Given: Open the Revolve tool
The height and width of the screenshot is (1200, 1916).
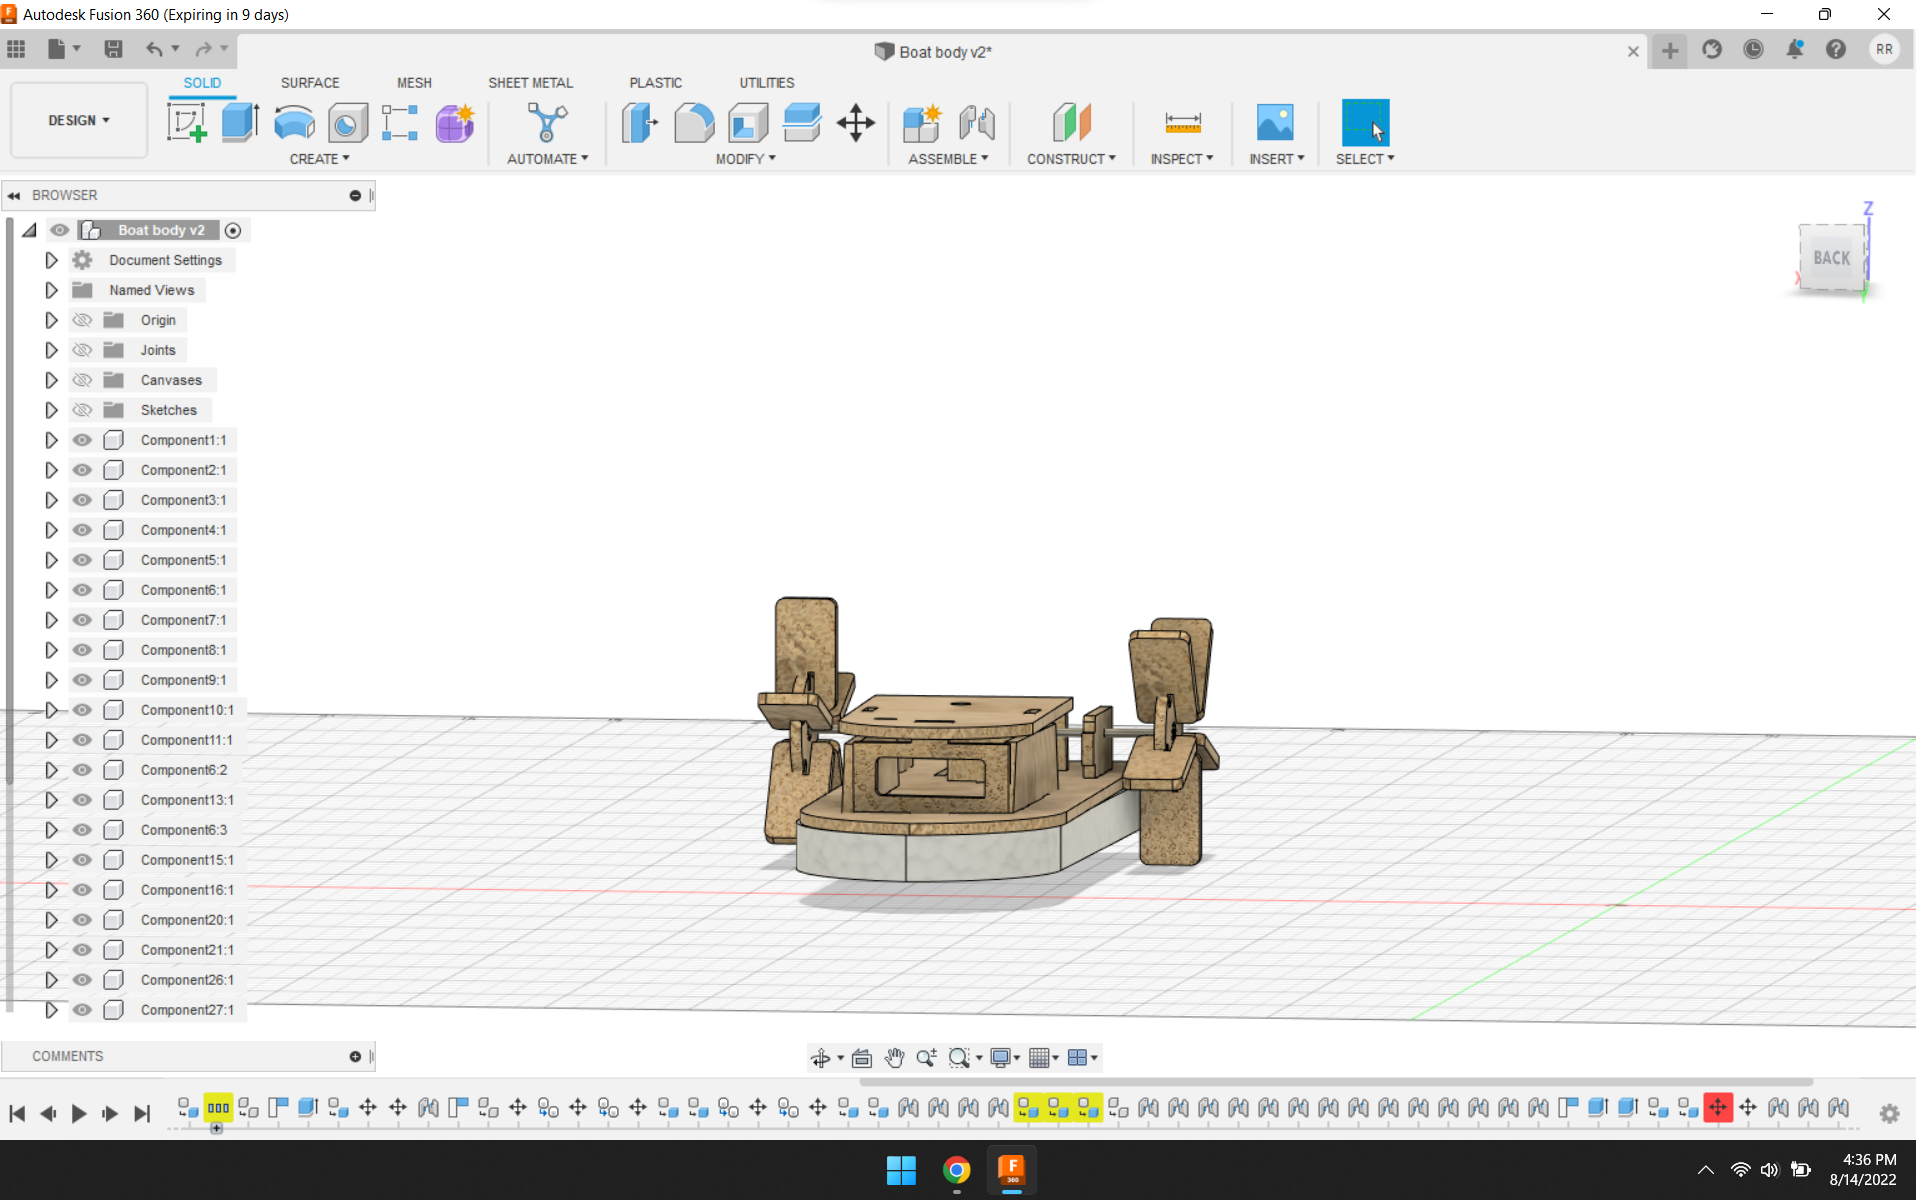Looking at the screenshot, I should pos(293,122).
